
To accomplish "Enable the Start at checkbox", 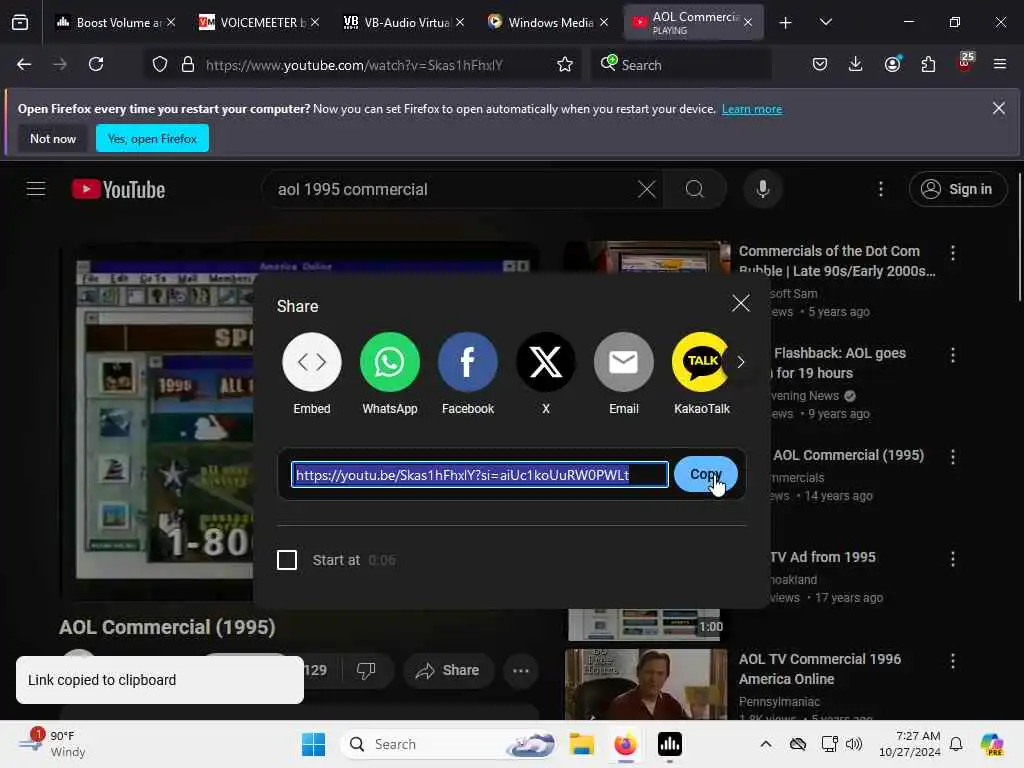I will click(x=287, y=560).
